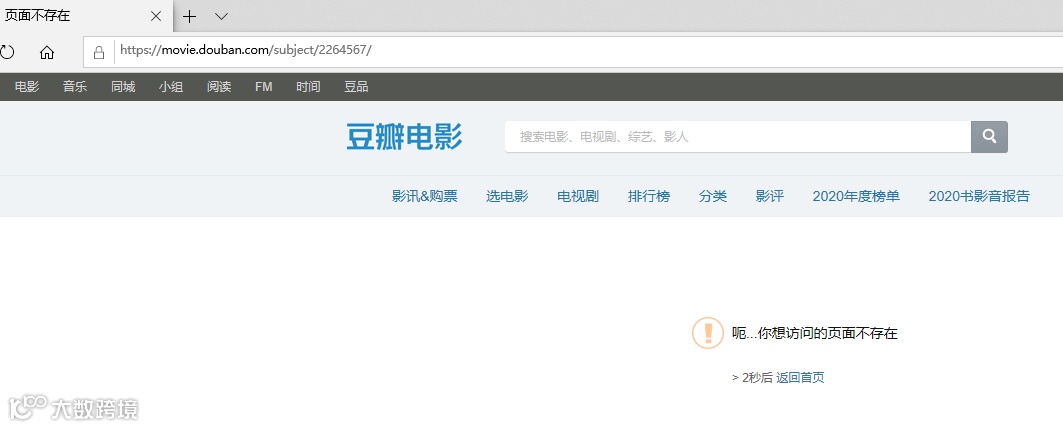1063x428 pixels.
Task: Open 小组 in top navigation
Action: (x=171, y=87)
